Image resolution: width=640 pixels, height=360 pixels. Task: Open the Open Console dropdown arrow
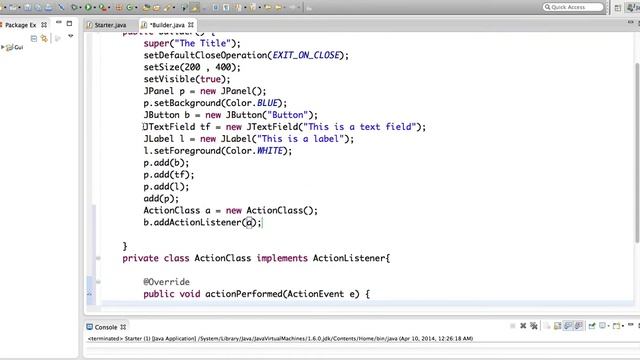[623, 326]
